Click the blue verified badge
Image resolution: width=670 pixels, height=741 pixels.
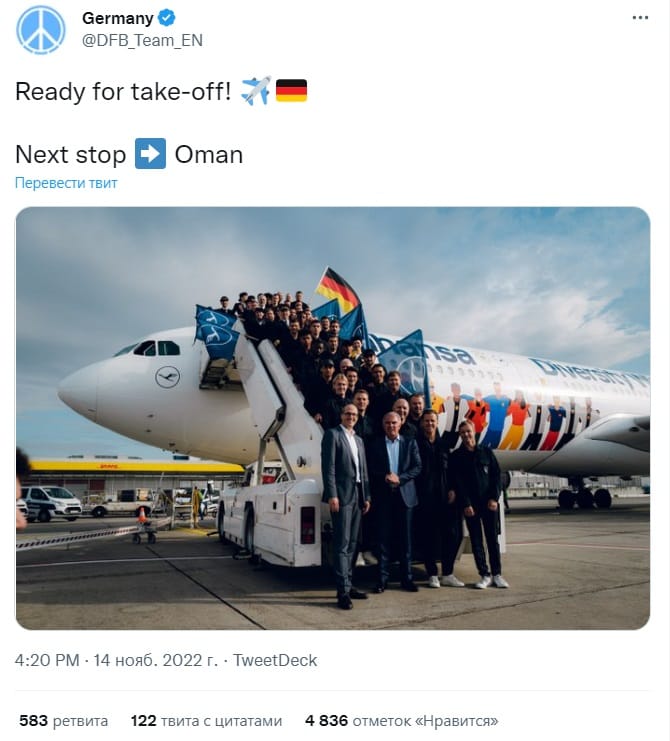pyautogui.click(x=166, y=18)
